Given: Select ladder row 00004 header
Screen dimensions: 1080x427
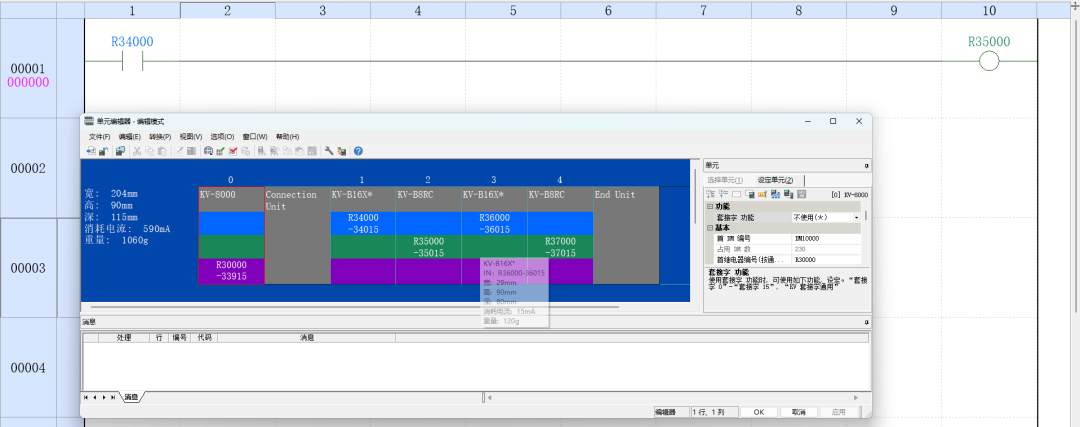Looking at the screenshot, I should point(29,368).
